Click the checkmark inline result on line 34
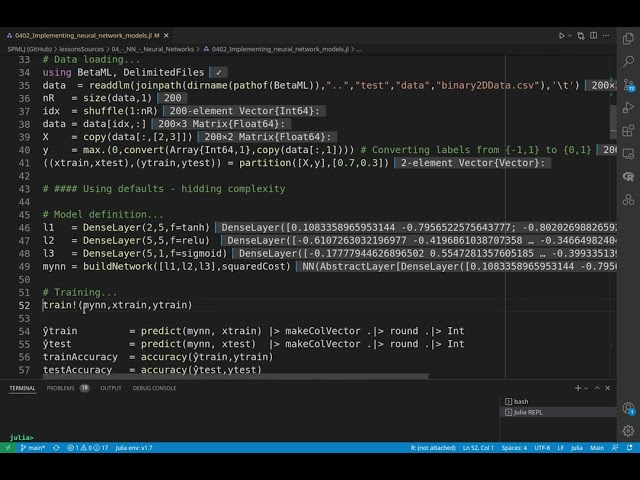The height and width of the screenshot is (480, 640). pos(218,72)
